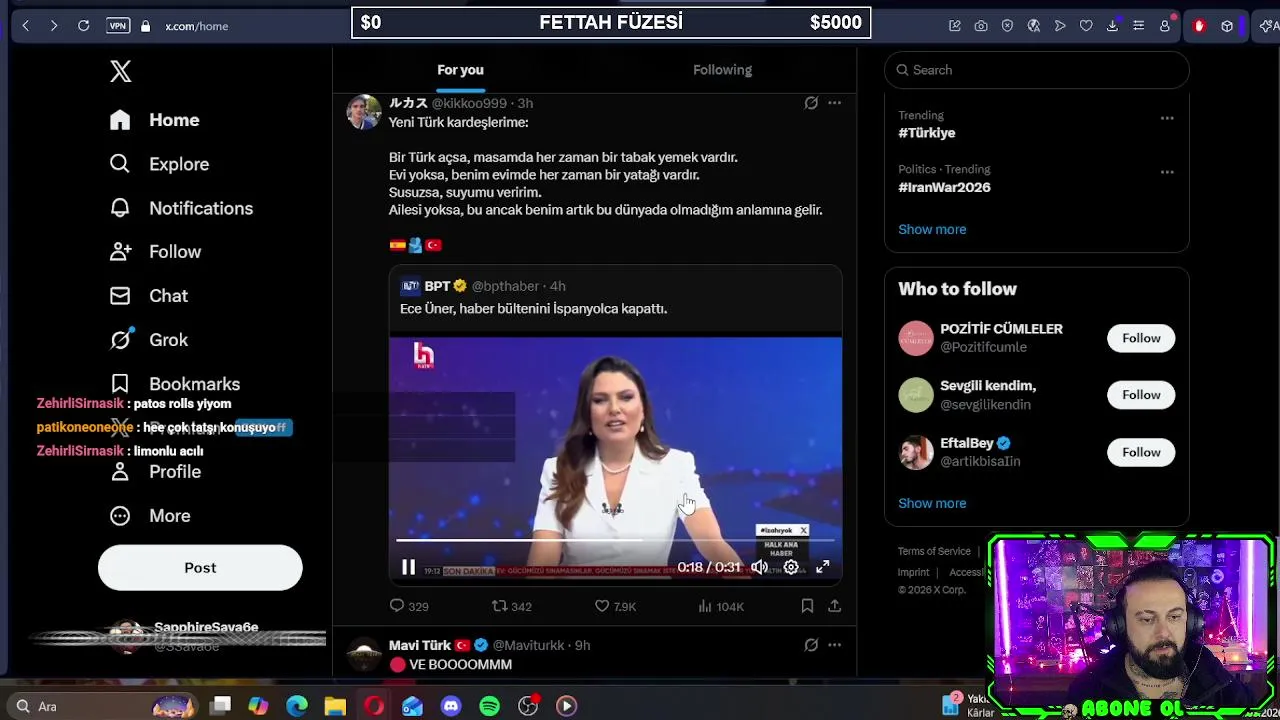Follow POZİTİF CÜMLELER account
Image resolution: width=1280 pixels, height=720 pixels.
click(x=1141, y=338)
